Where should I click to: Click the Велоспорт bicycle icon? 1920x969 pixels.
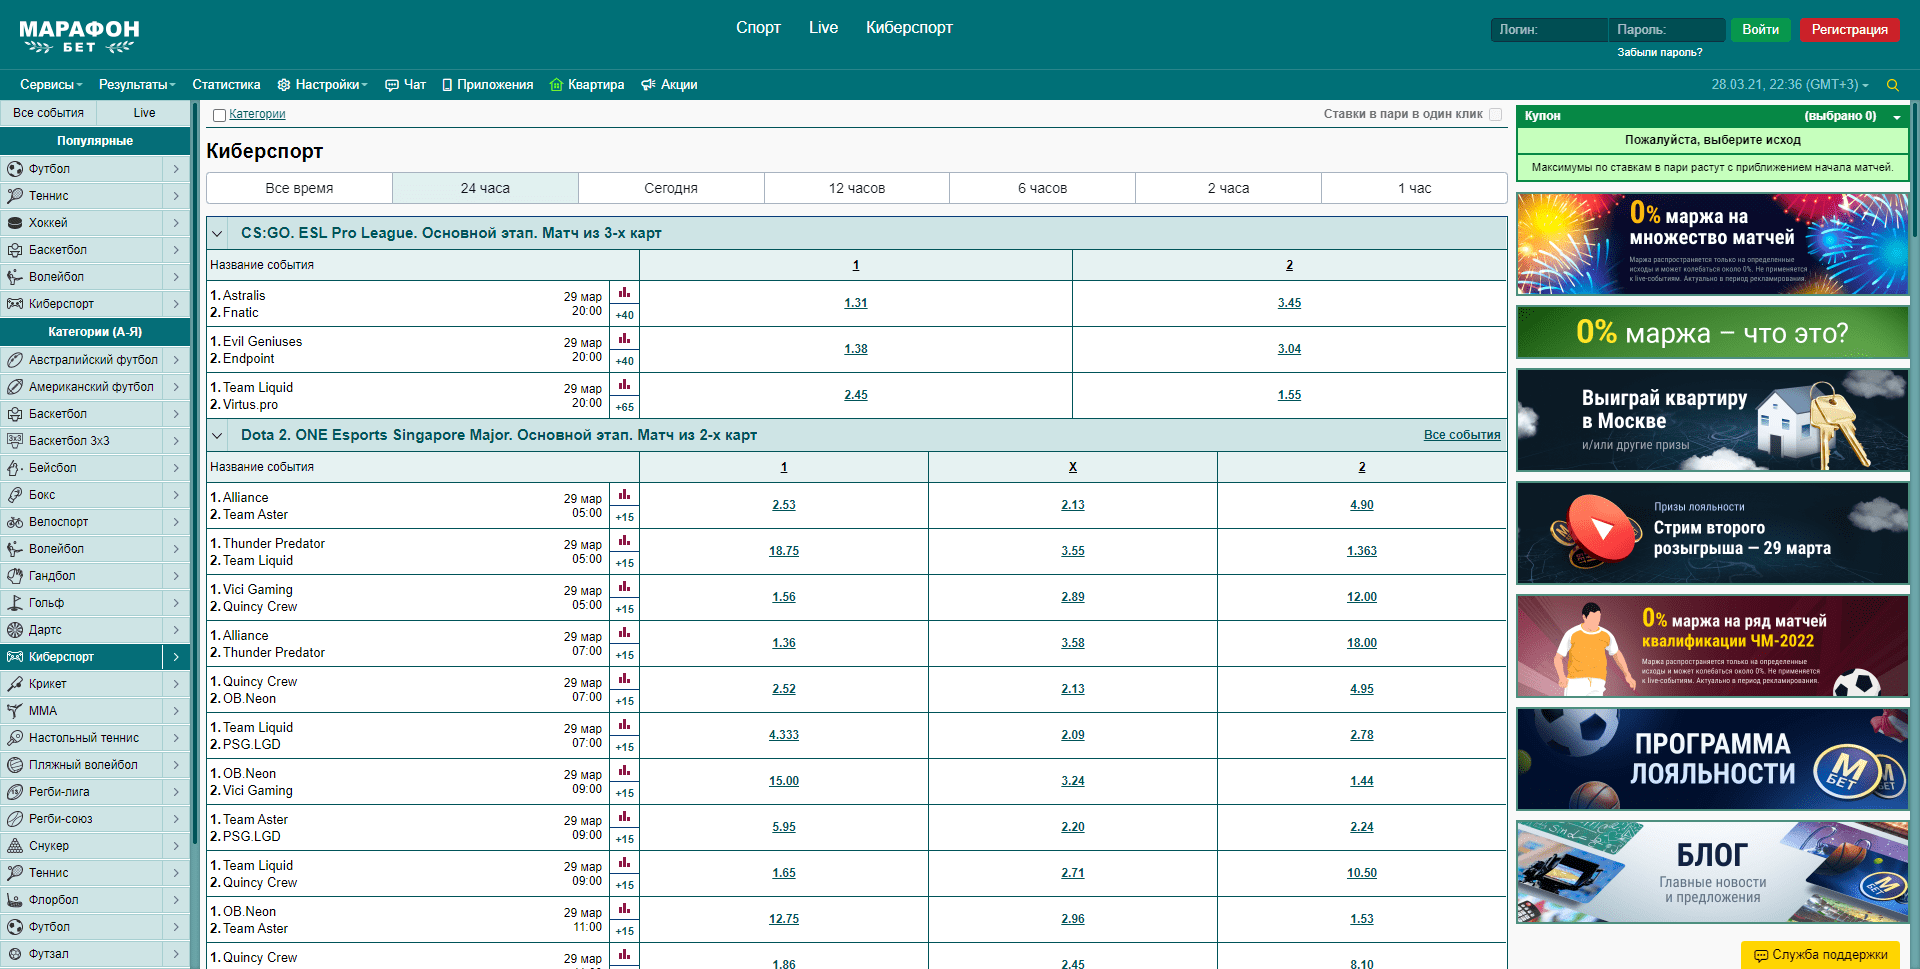tap(15, 522)
